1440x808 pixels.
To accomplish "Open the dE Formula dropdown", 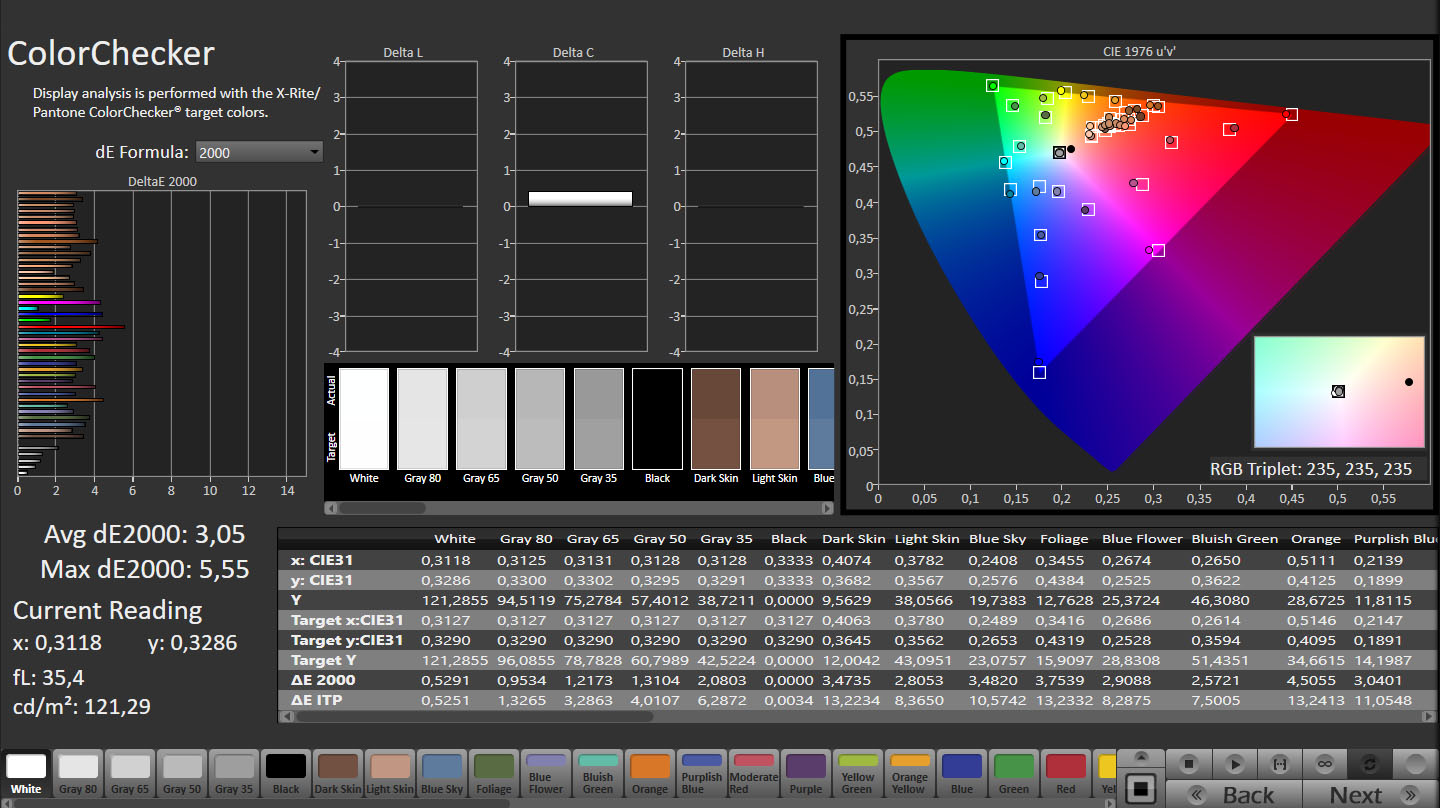I will 259,152.
